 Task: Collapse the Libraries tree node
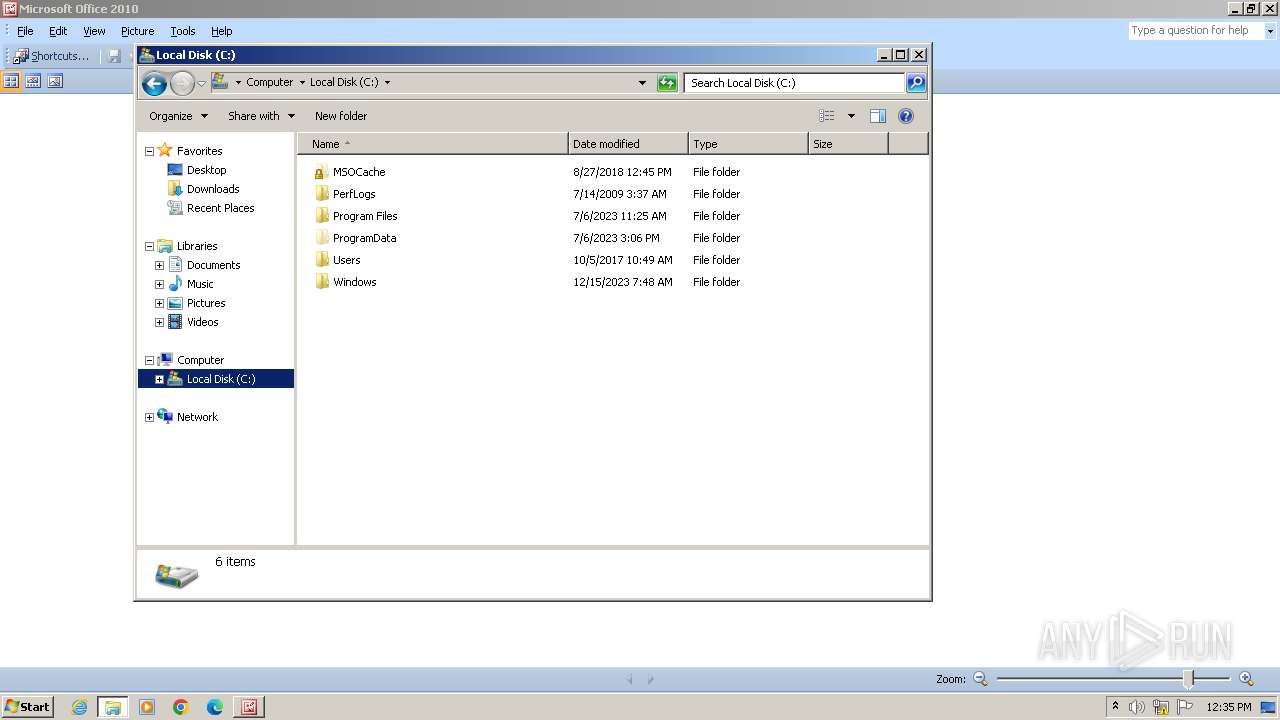149,247
